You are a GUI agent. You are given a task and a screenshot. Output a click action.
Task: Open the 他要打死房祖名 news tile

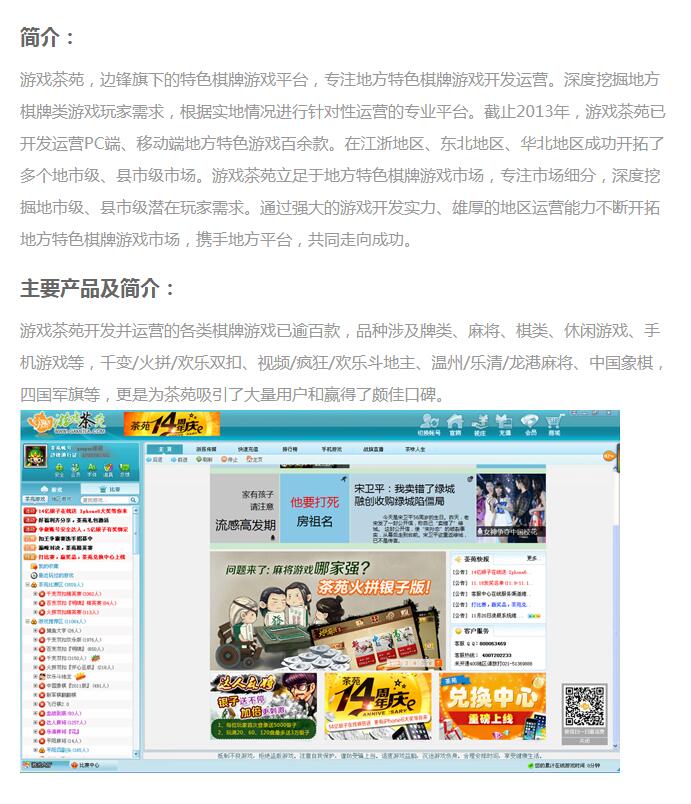(315, 508)
